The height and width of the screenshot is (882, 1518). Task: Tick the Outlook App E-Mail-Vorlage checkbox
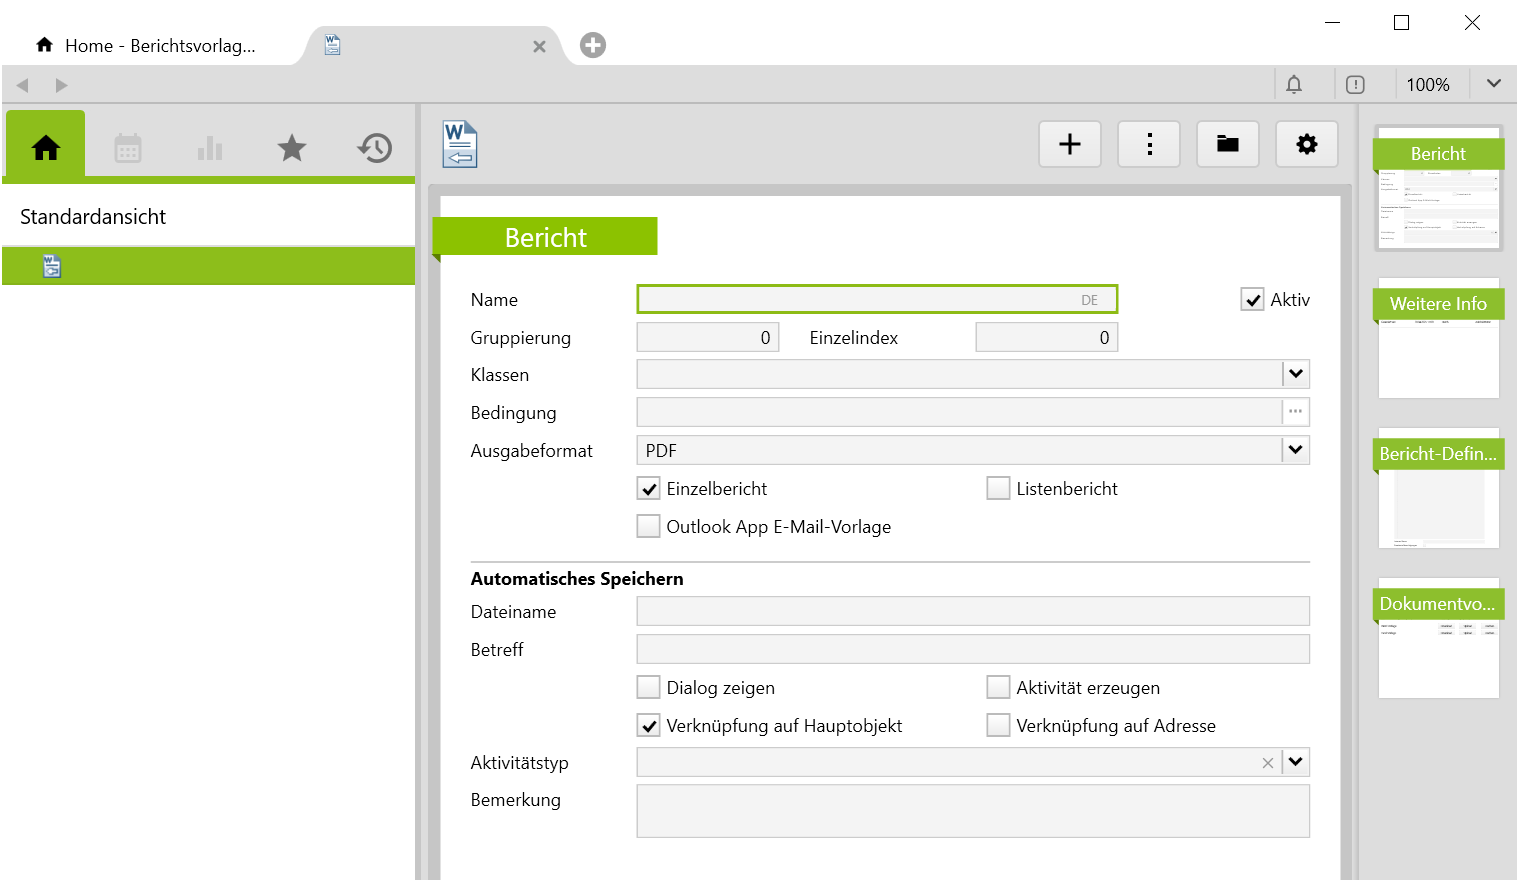(649, 527)
